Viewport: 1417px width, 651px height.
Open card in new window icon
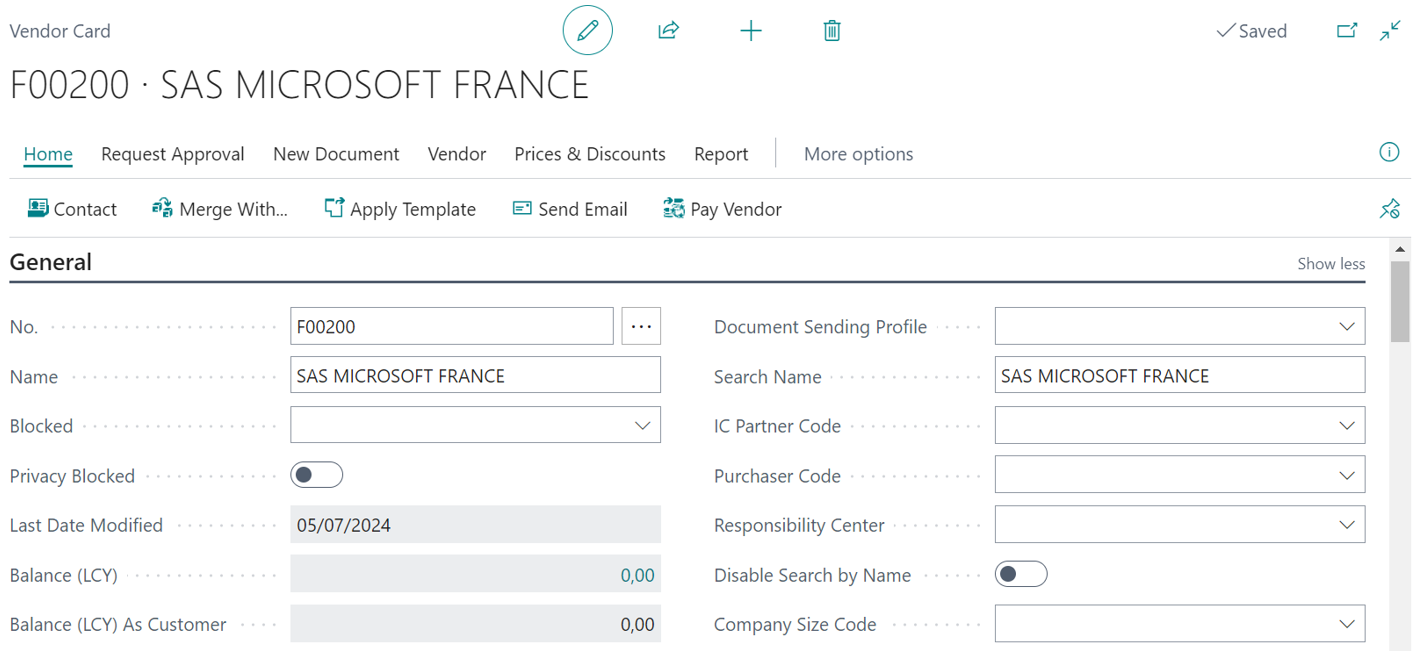click(x=1347, y=31)
